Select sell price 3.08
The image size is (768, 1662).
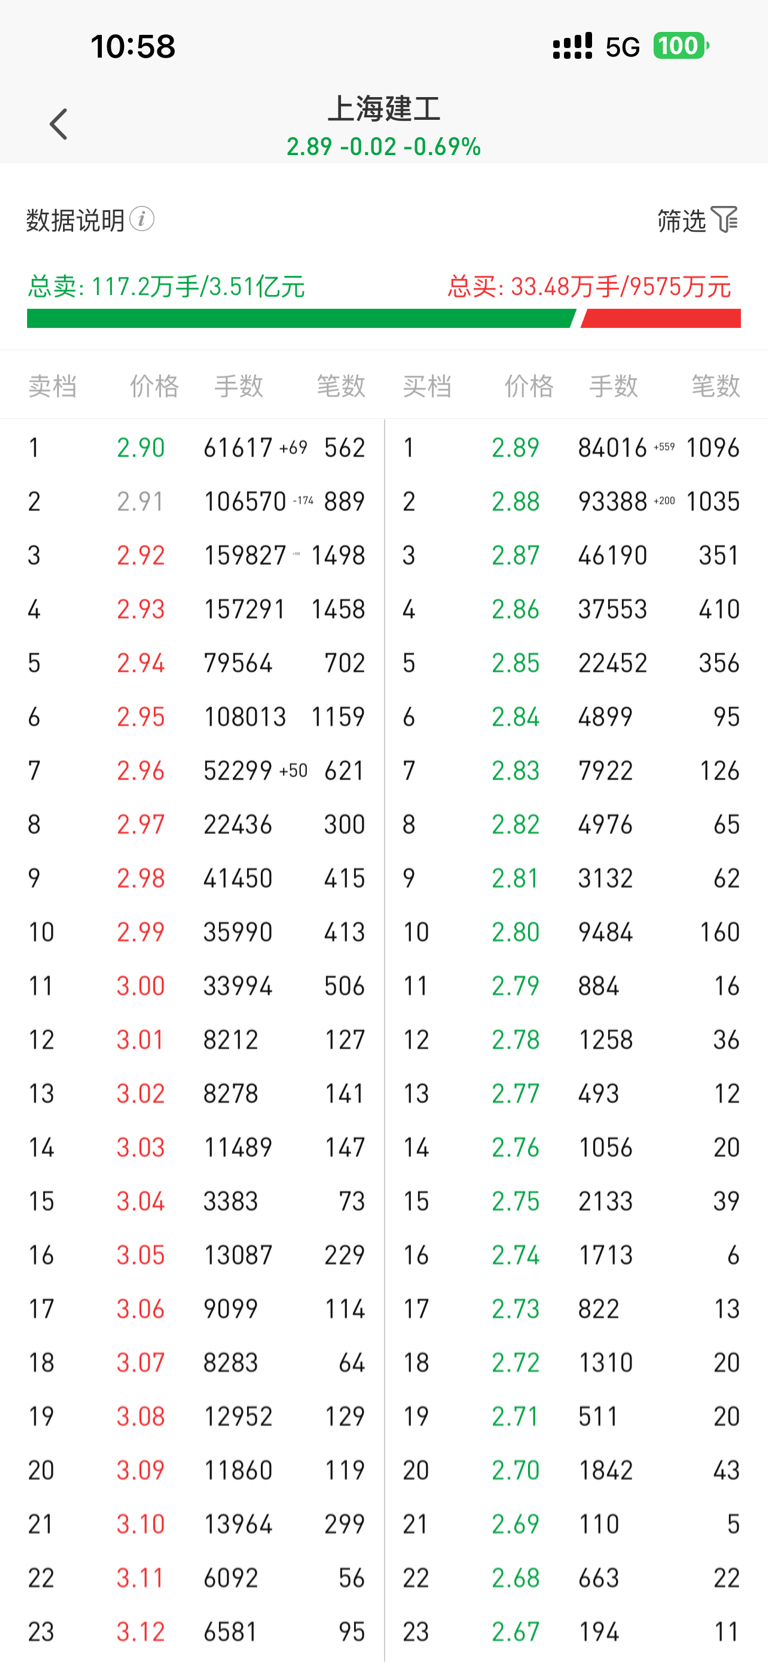tap(141, 1417)
